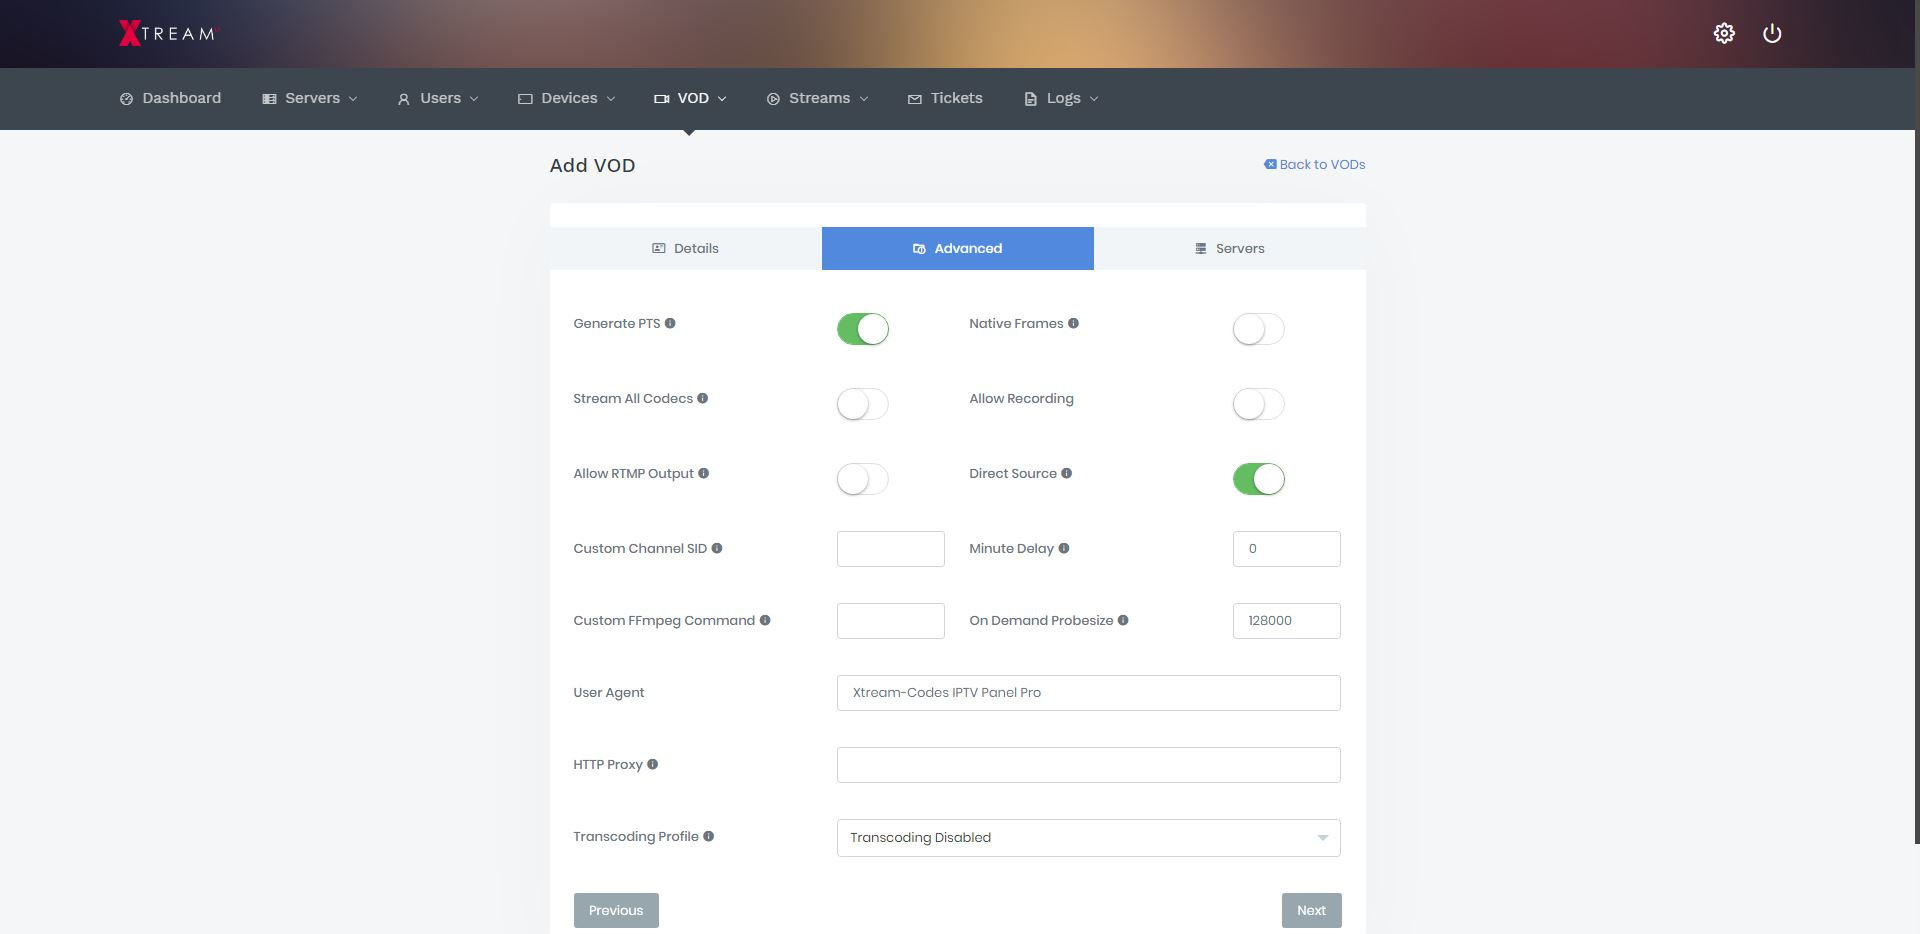This screenshot has width=1920, height=934.
Task: Focus the Custom FFmpeg Command field
Action: tap(891, 621)
